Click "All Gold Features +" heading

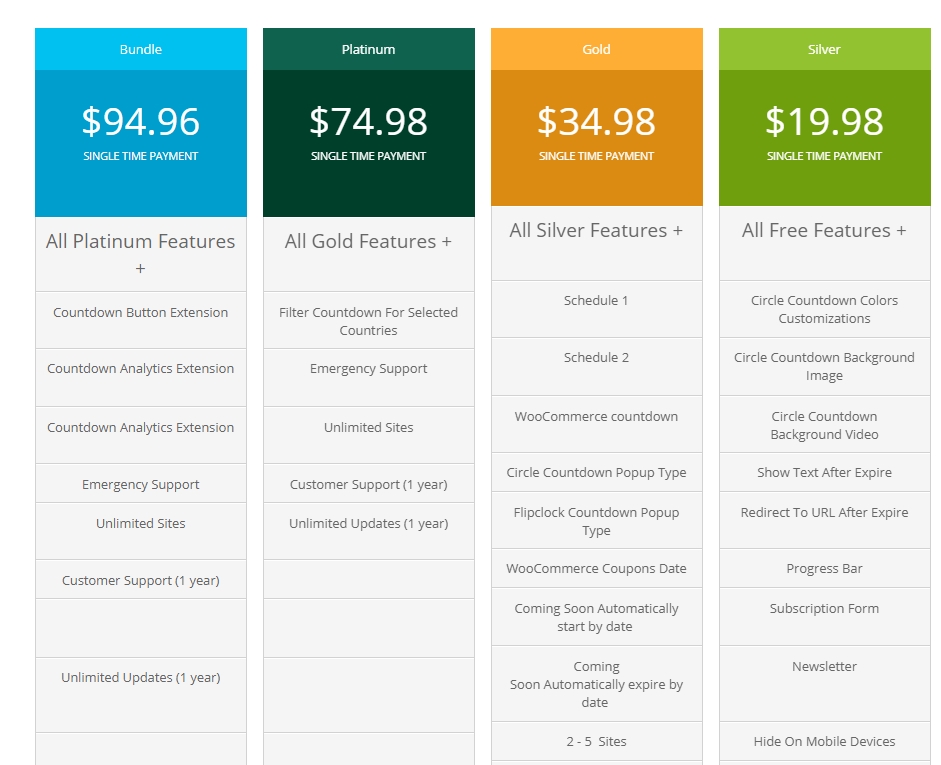tap(368, 241)
